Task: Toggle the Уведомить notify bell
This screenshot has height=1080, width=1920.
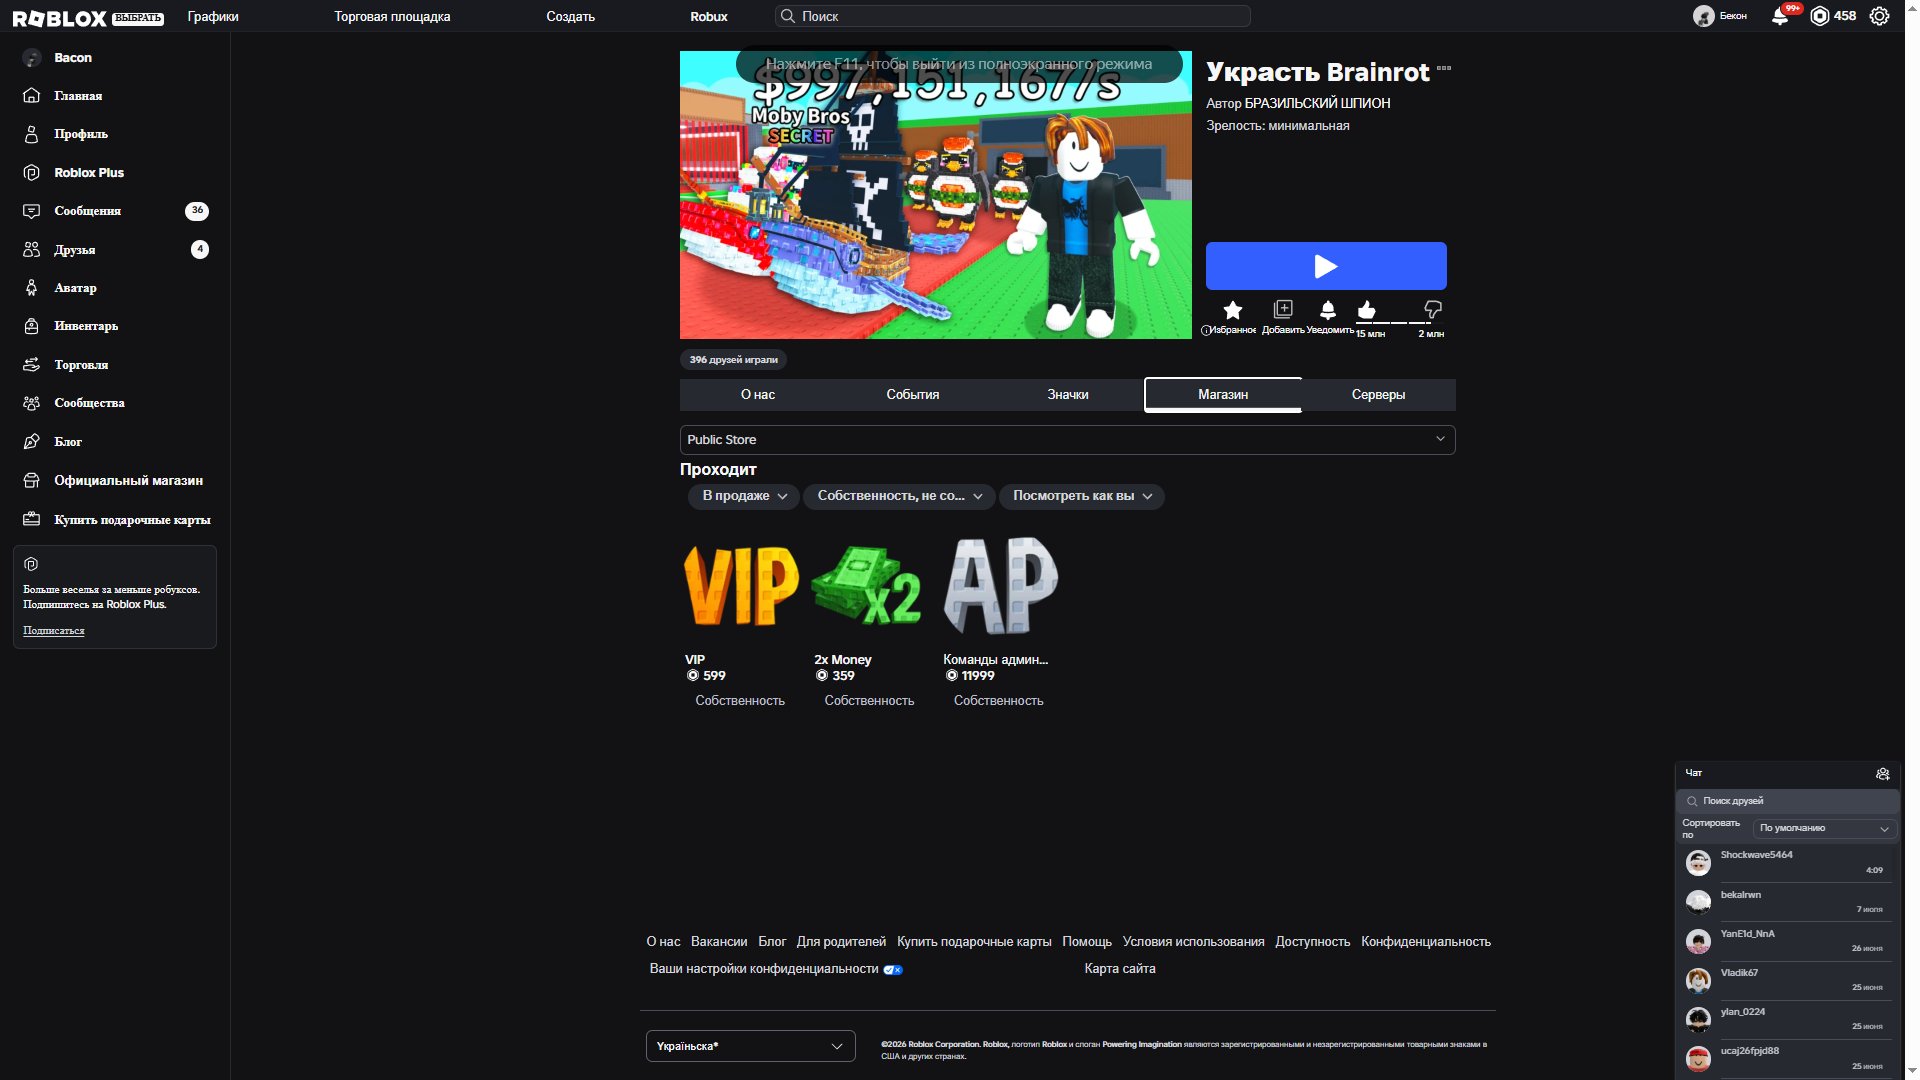Action: (x=1328, y=310)
